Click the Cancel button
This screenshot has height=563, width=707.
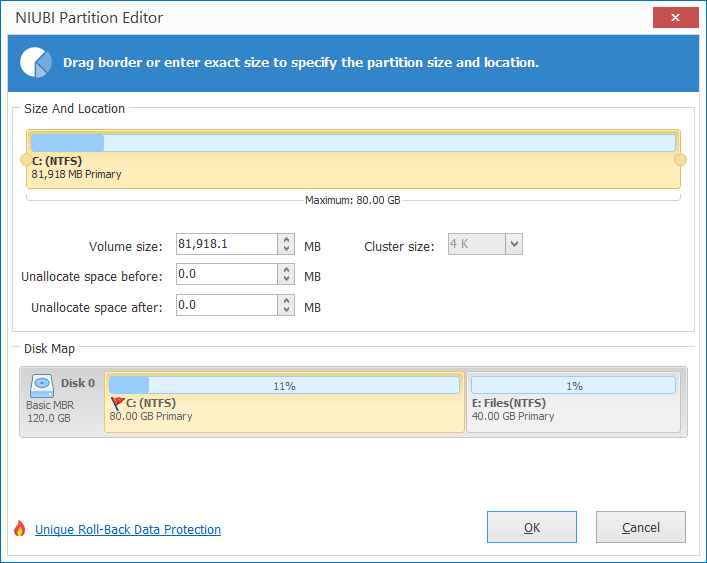coord(641,527)
